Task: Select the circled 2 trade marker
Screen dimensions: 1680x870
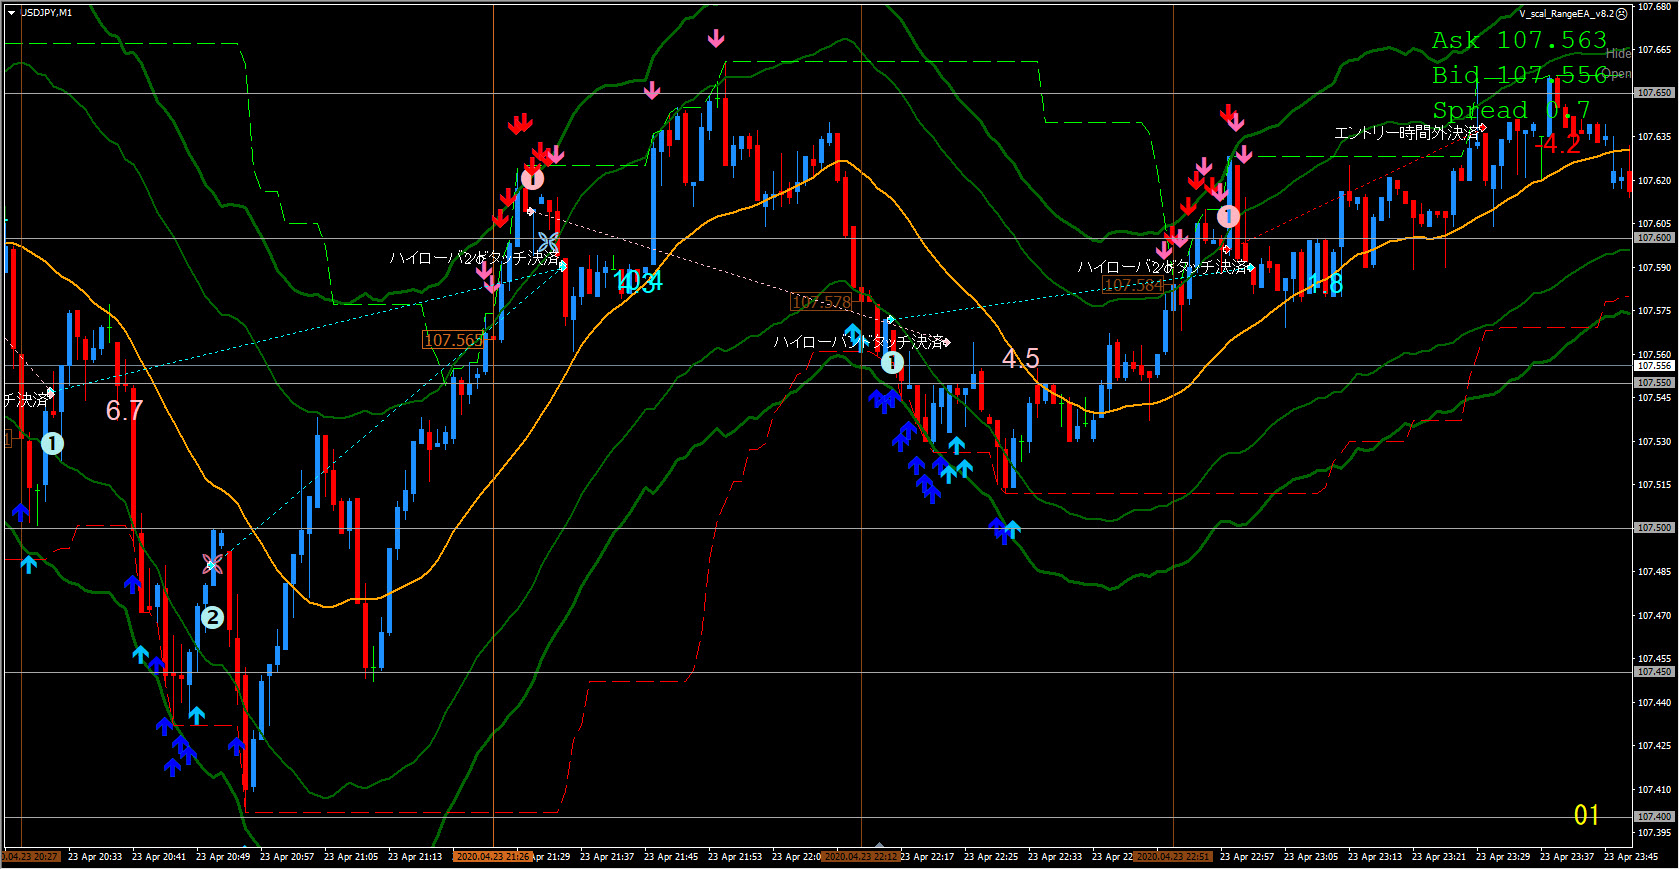Action: (x=212, y=618)
